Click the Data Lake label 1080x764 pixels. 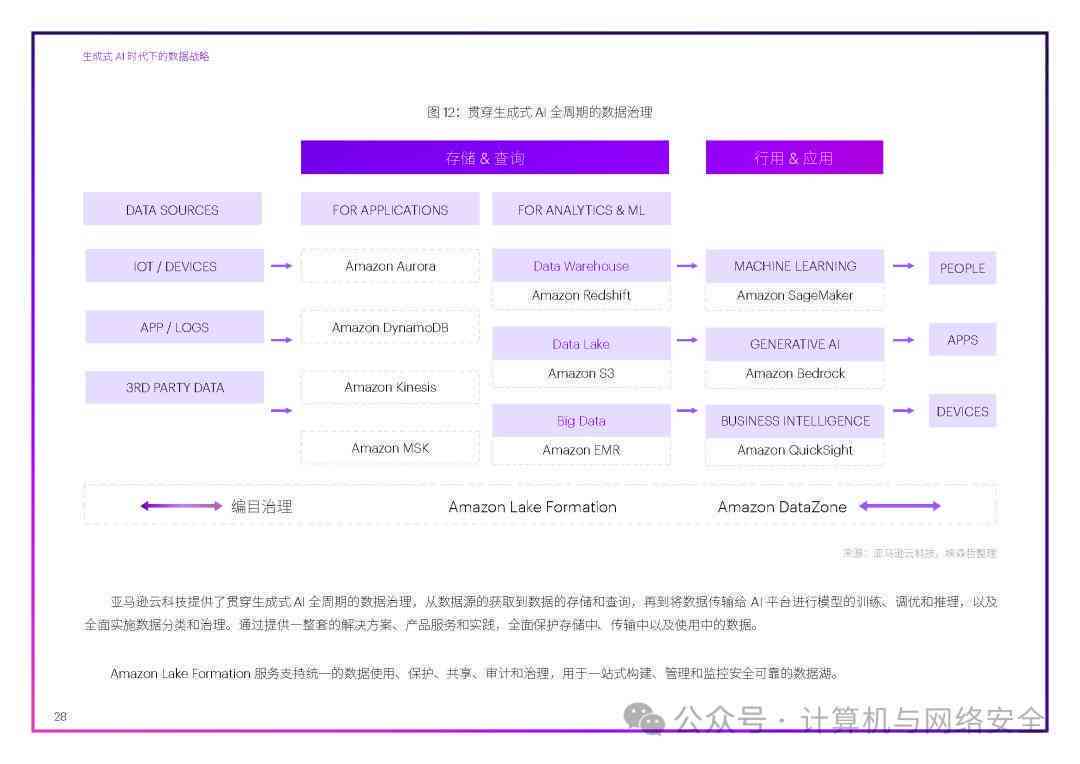(x=581, y=344)
